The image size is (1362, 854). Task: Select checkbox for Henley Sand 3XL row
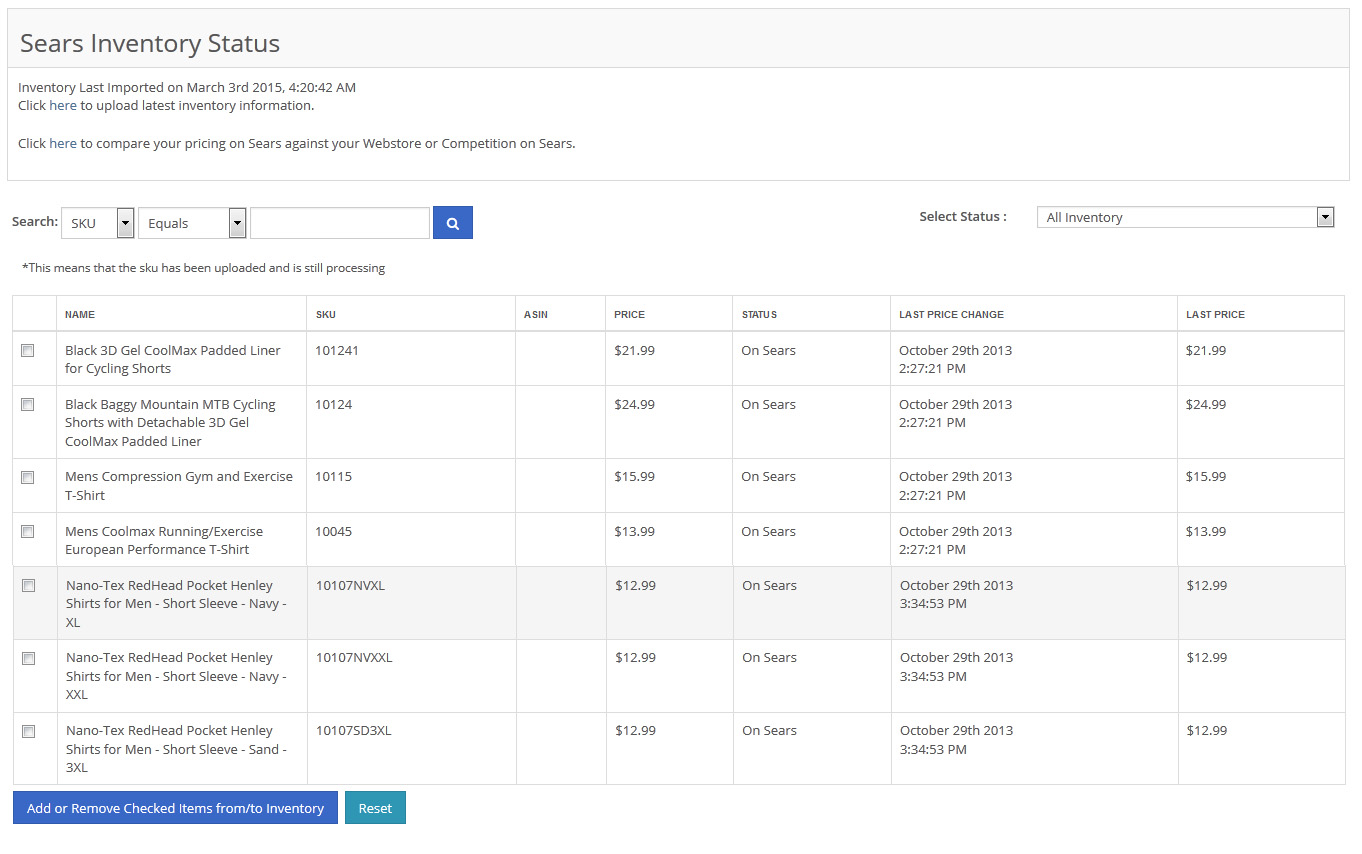click(28, 731)
